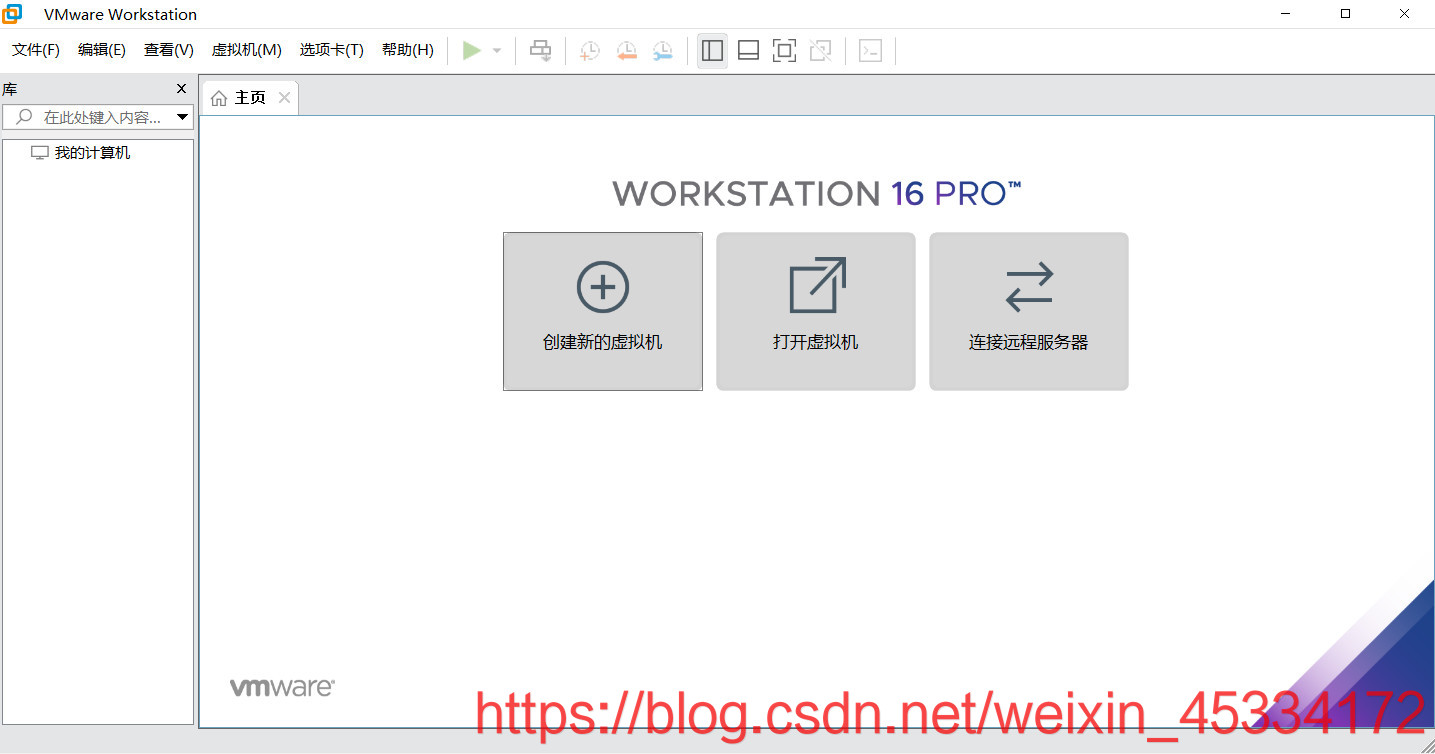This screenshot has height=754, width=1435.
Task: Open the 查看(V) menu
Action: click(x=169, y=50)
